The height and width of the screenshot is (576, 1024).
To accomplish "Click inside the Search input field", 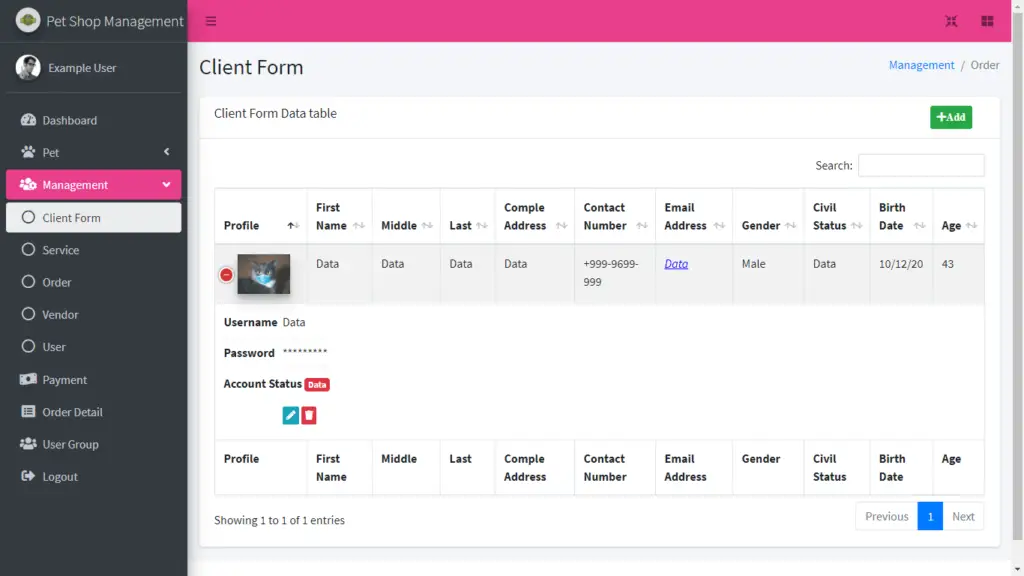I will click(921, 164).
